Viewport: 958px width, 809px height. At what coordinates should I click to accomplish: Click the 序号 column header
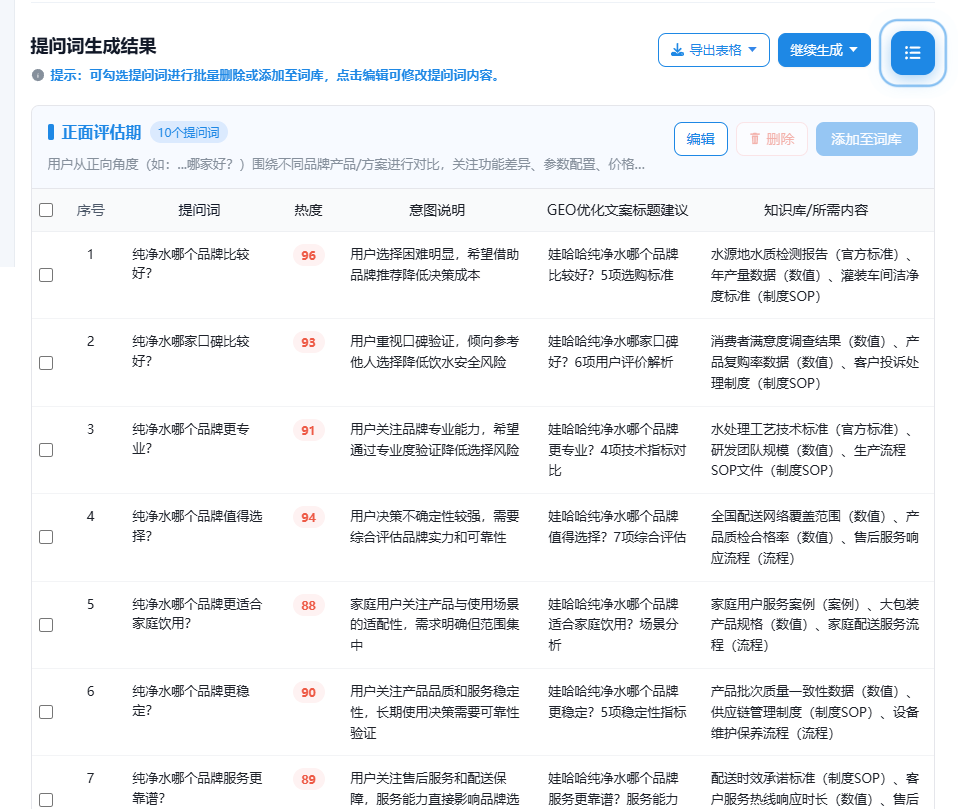point(90,210)
